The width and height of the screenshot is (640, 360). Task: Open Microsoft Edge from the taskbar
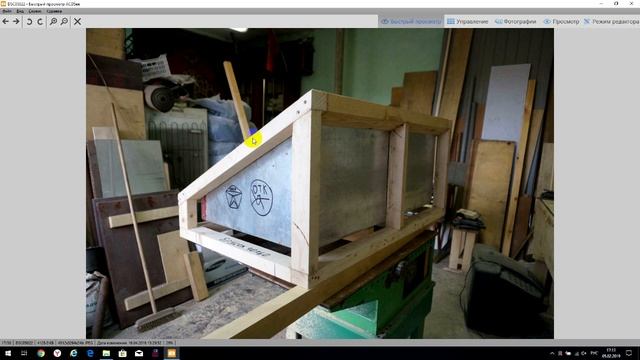point(90,353)
